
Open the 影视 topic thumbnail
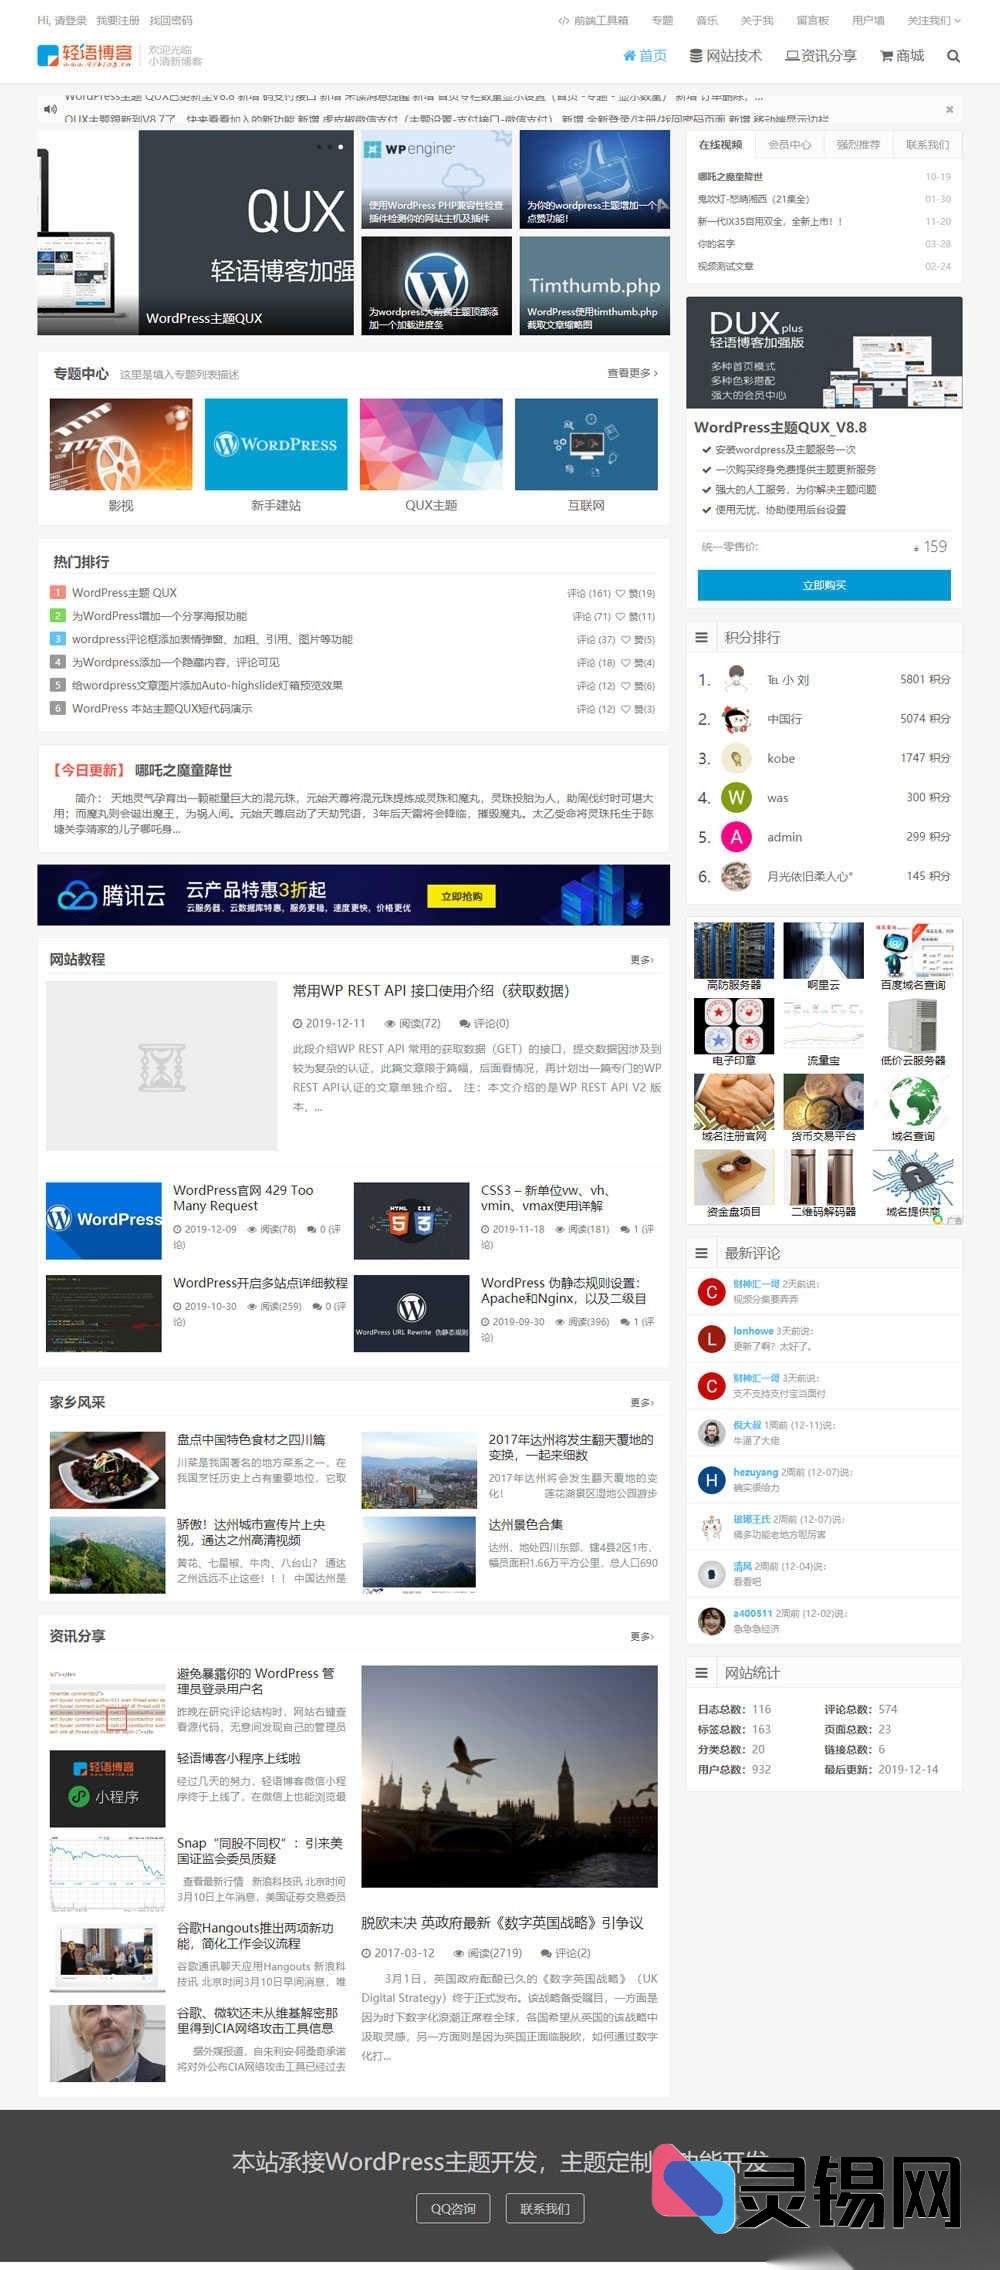pyautogui.click(x=121, y=445)
